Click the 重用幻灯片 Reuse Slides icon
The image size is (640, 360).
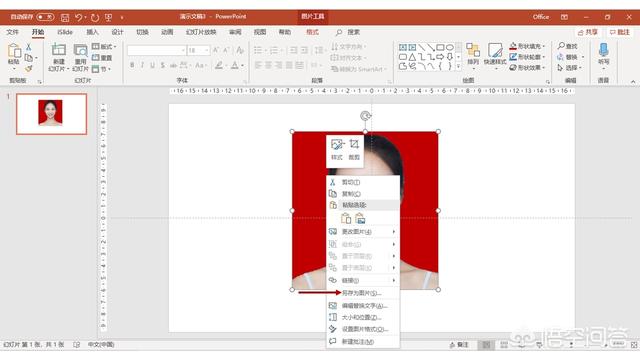[x=80, y=51]
